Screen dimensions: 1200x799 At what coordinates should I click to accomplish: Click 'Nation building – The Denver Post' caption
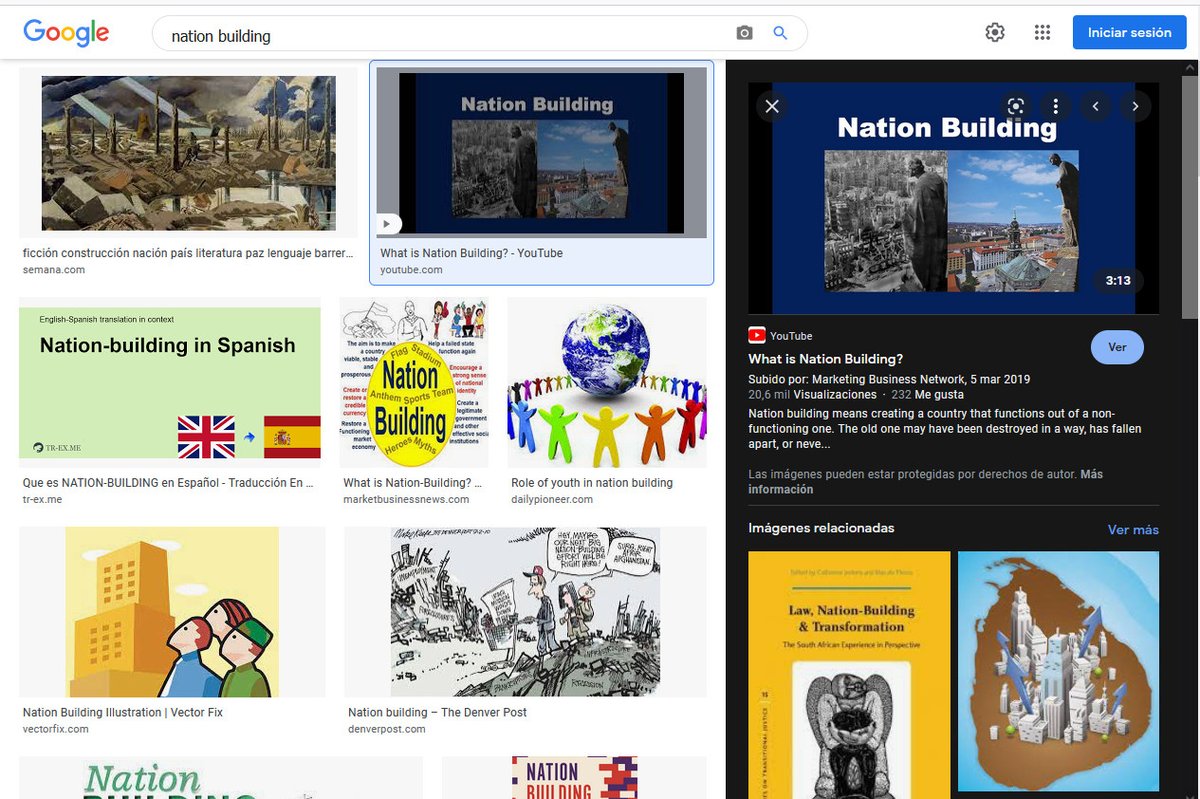438,713
